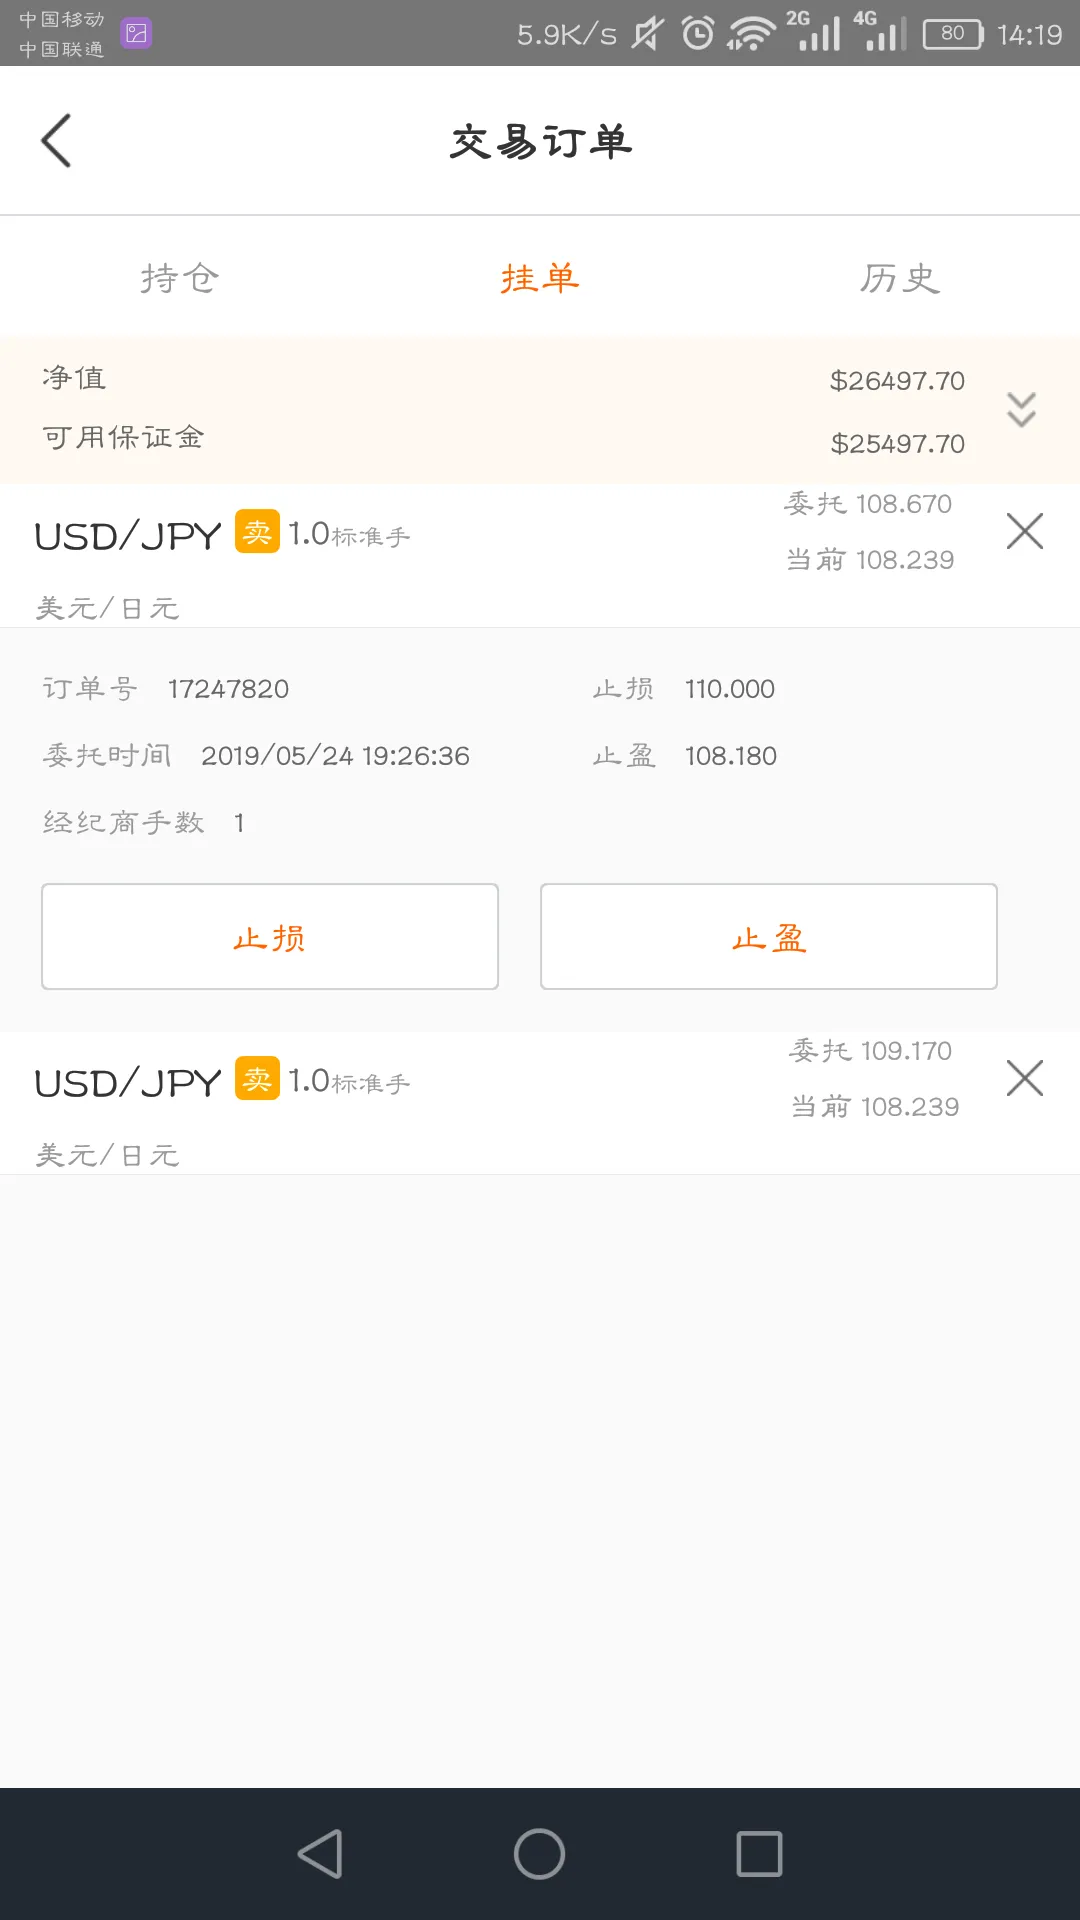Tap Android home circle button
Image resolution: width=1080 pixels, height=1920 pixels.
point(540,1854)
